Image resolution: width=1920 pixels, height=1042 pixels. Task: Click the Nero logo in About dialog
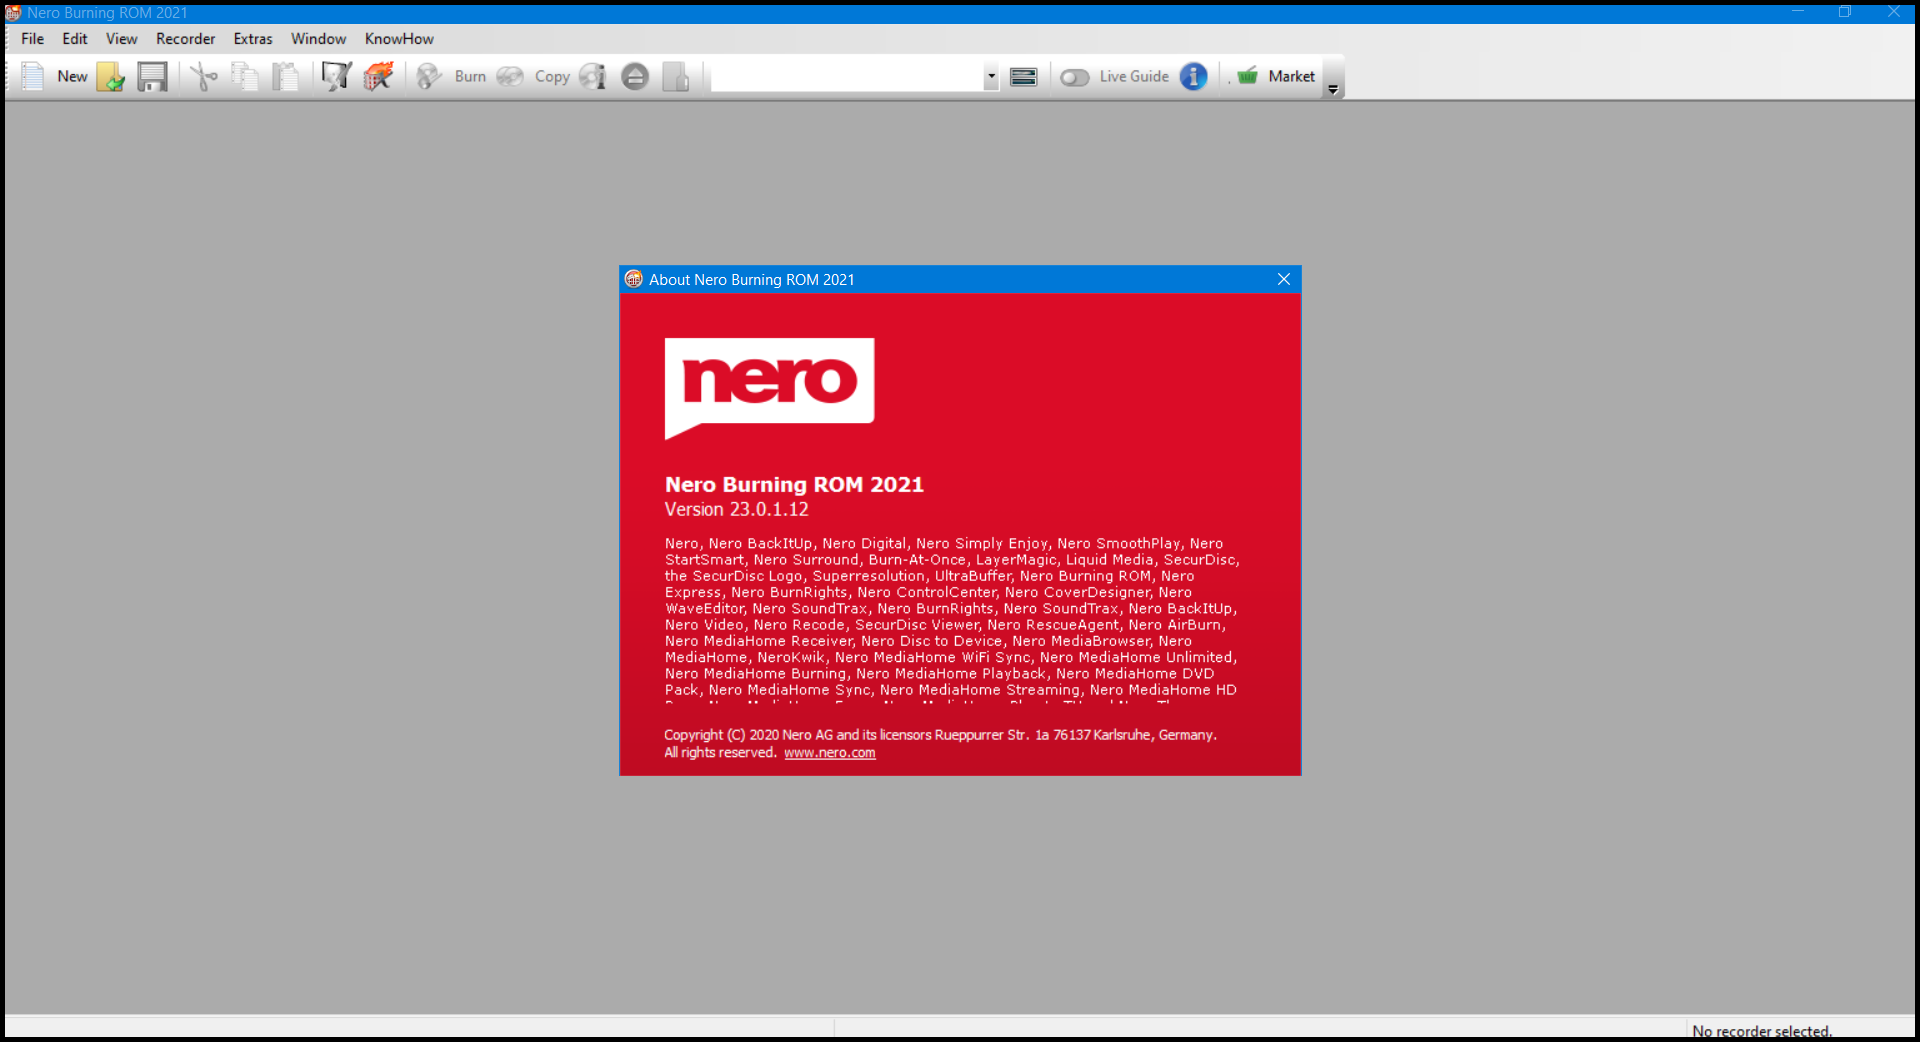tap(769, 388)
